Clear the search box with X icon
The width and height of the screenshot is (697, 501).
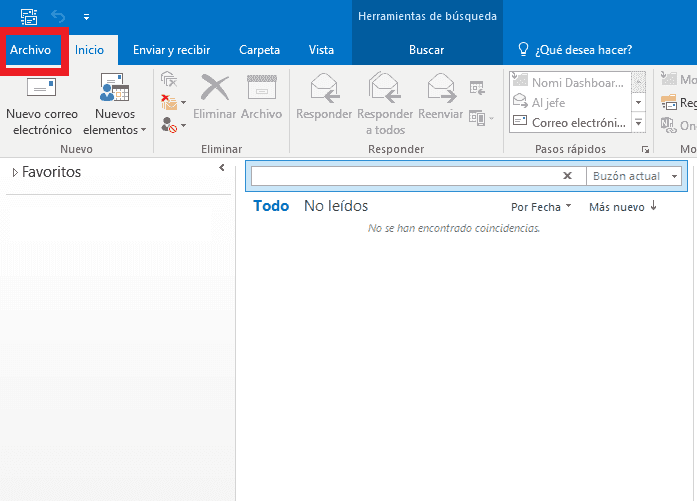click(x=567, y=176)
